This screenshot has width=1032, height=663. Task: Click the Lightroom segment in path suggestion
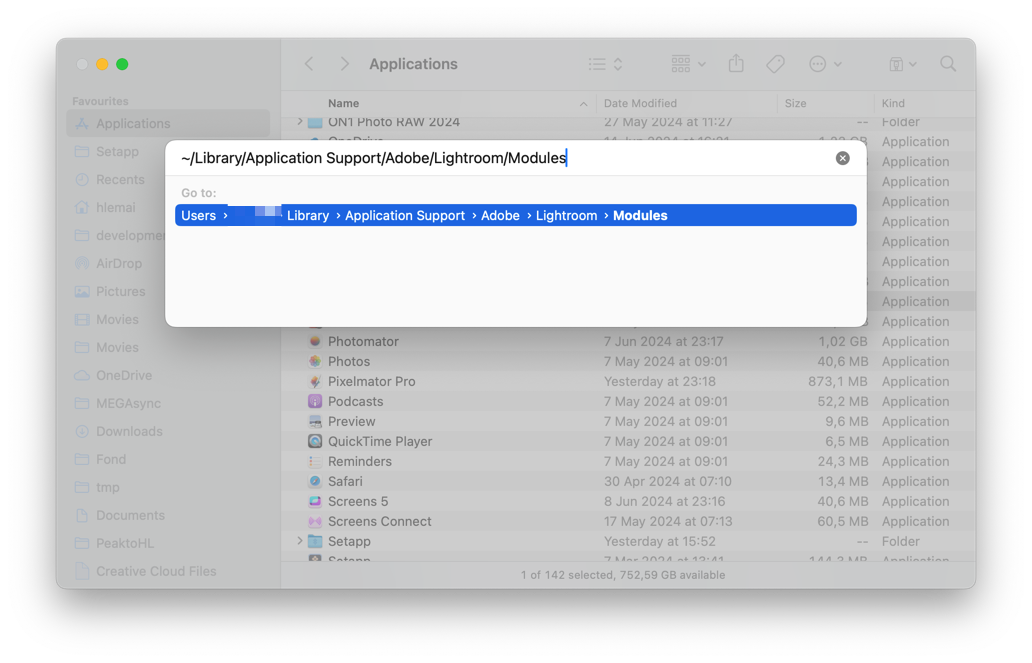point(567,215)
